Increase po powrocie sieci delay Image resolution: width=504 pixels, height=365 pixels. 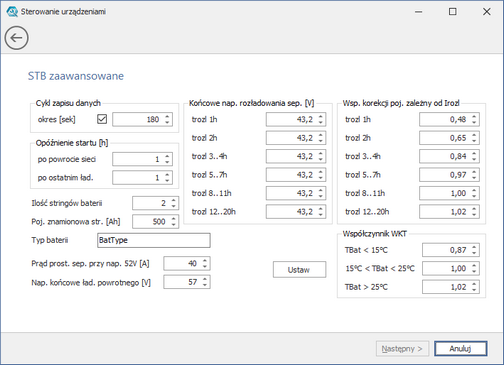[x=167, y=156]
